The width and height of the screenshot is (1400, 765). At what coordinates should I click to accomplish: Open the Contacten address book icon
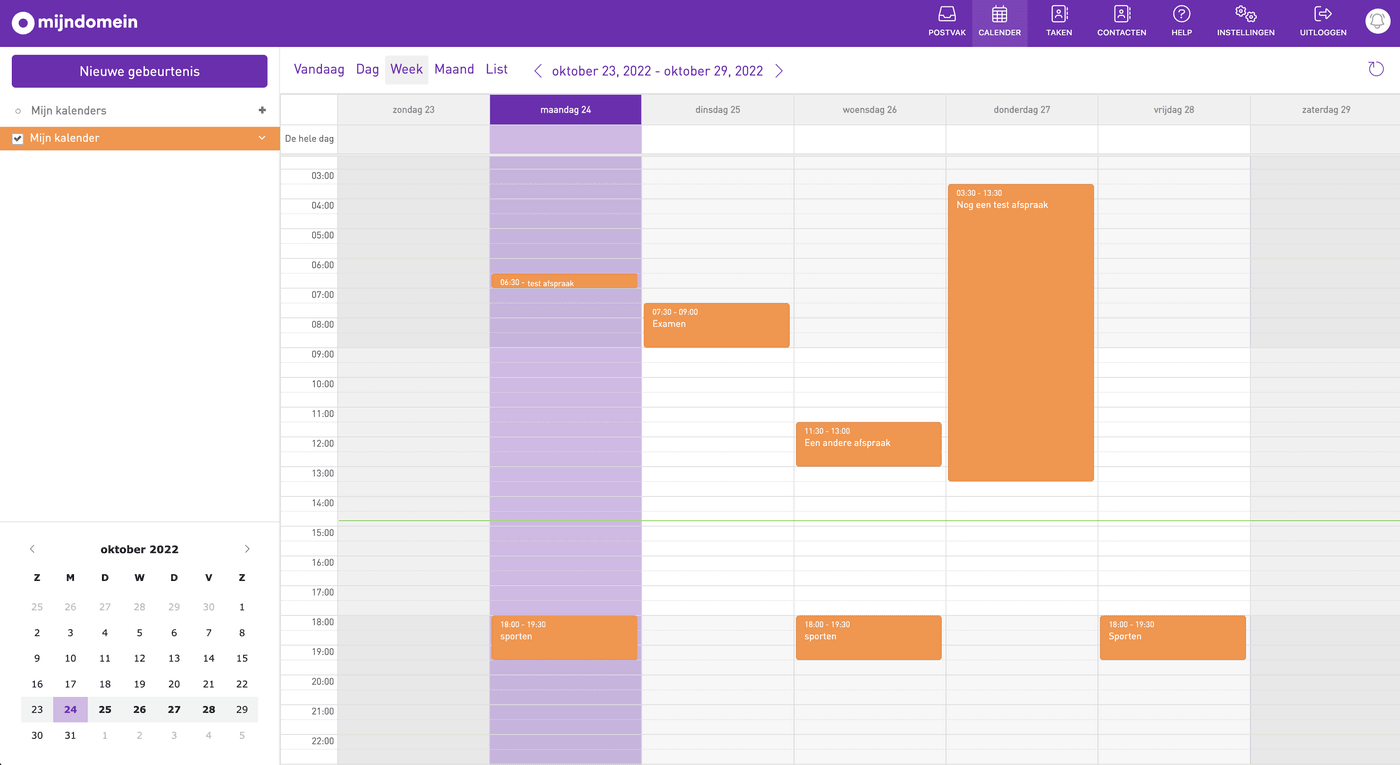tap(1121, 22)
